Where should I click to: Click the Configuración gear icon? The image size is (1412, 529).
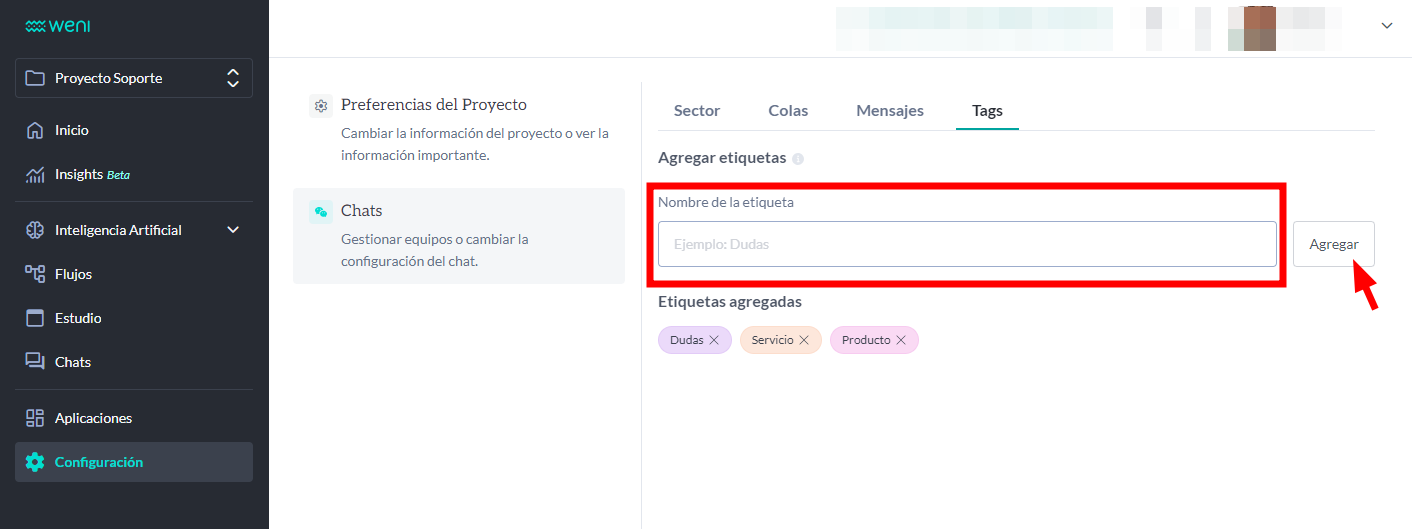[35, 462]
